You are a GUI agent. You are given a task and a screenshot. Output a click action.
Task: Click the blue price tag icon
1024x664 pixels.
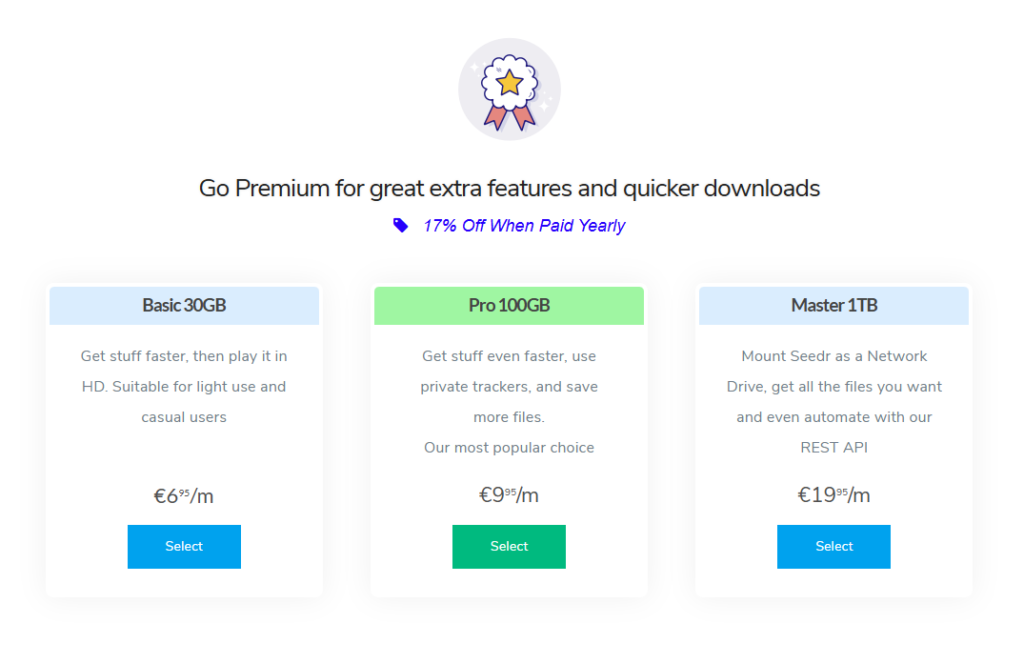[x=401, y=225]
